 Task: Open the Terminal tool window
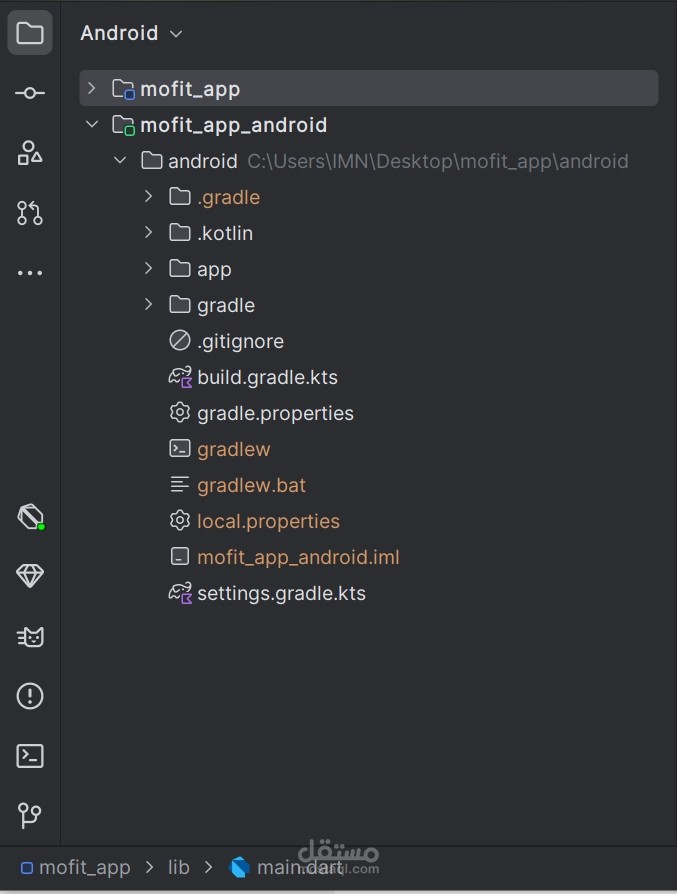point(30,756)
